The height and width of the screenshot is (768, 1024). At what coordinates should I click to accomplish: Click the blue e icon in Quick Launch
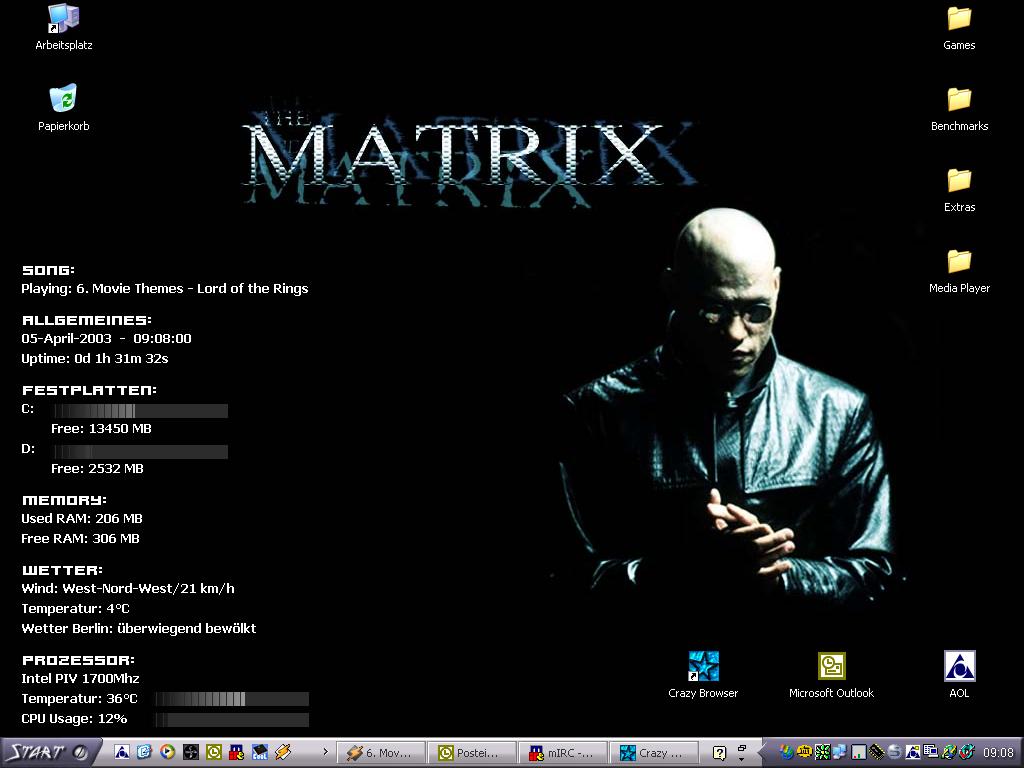pyautogui.click(x=144, y=752)
